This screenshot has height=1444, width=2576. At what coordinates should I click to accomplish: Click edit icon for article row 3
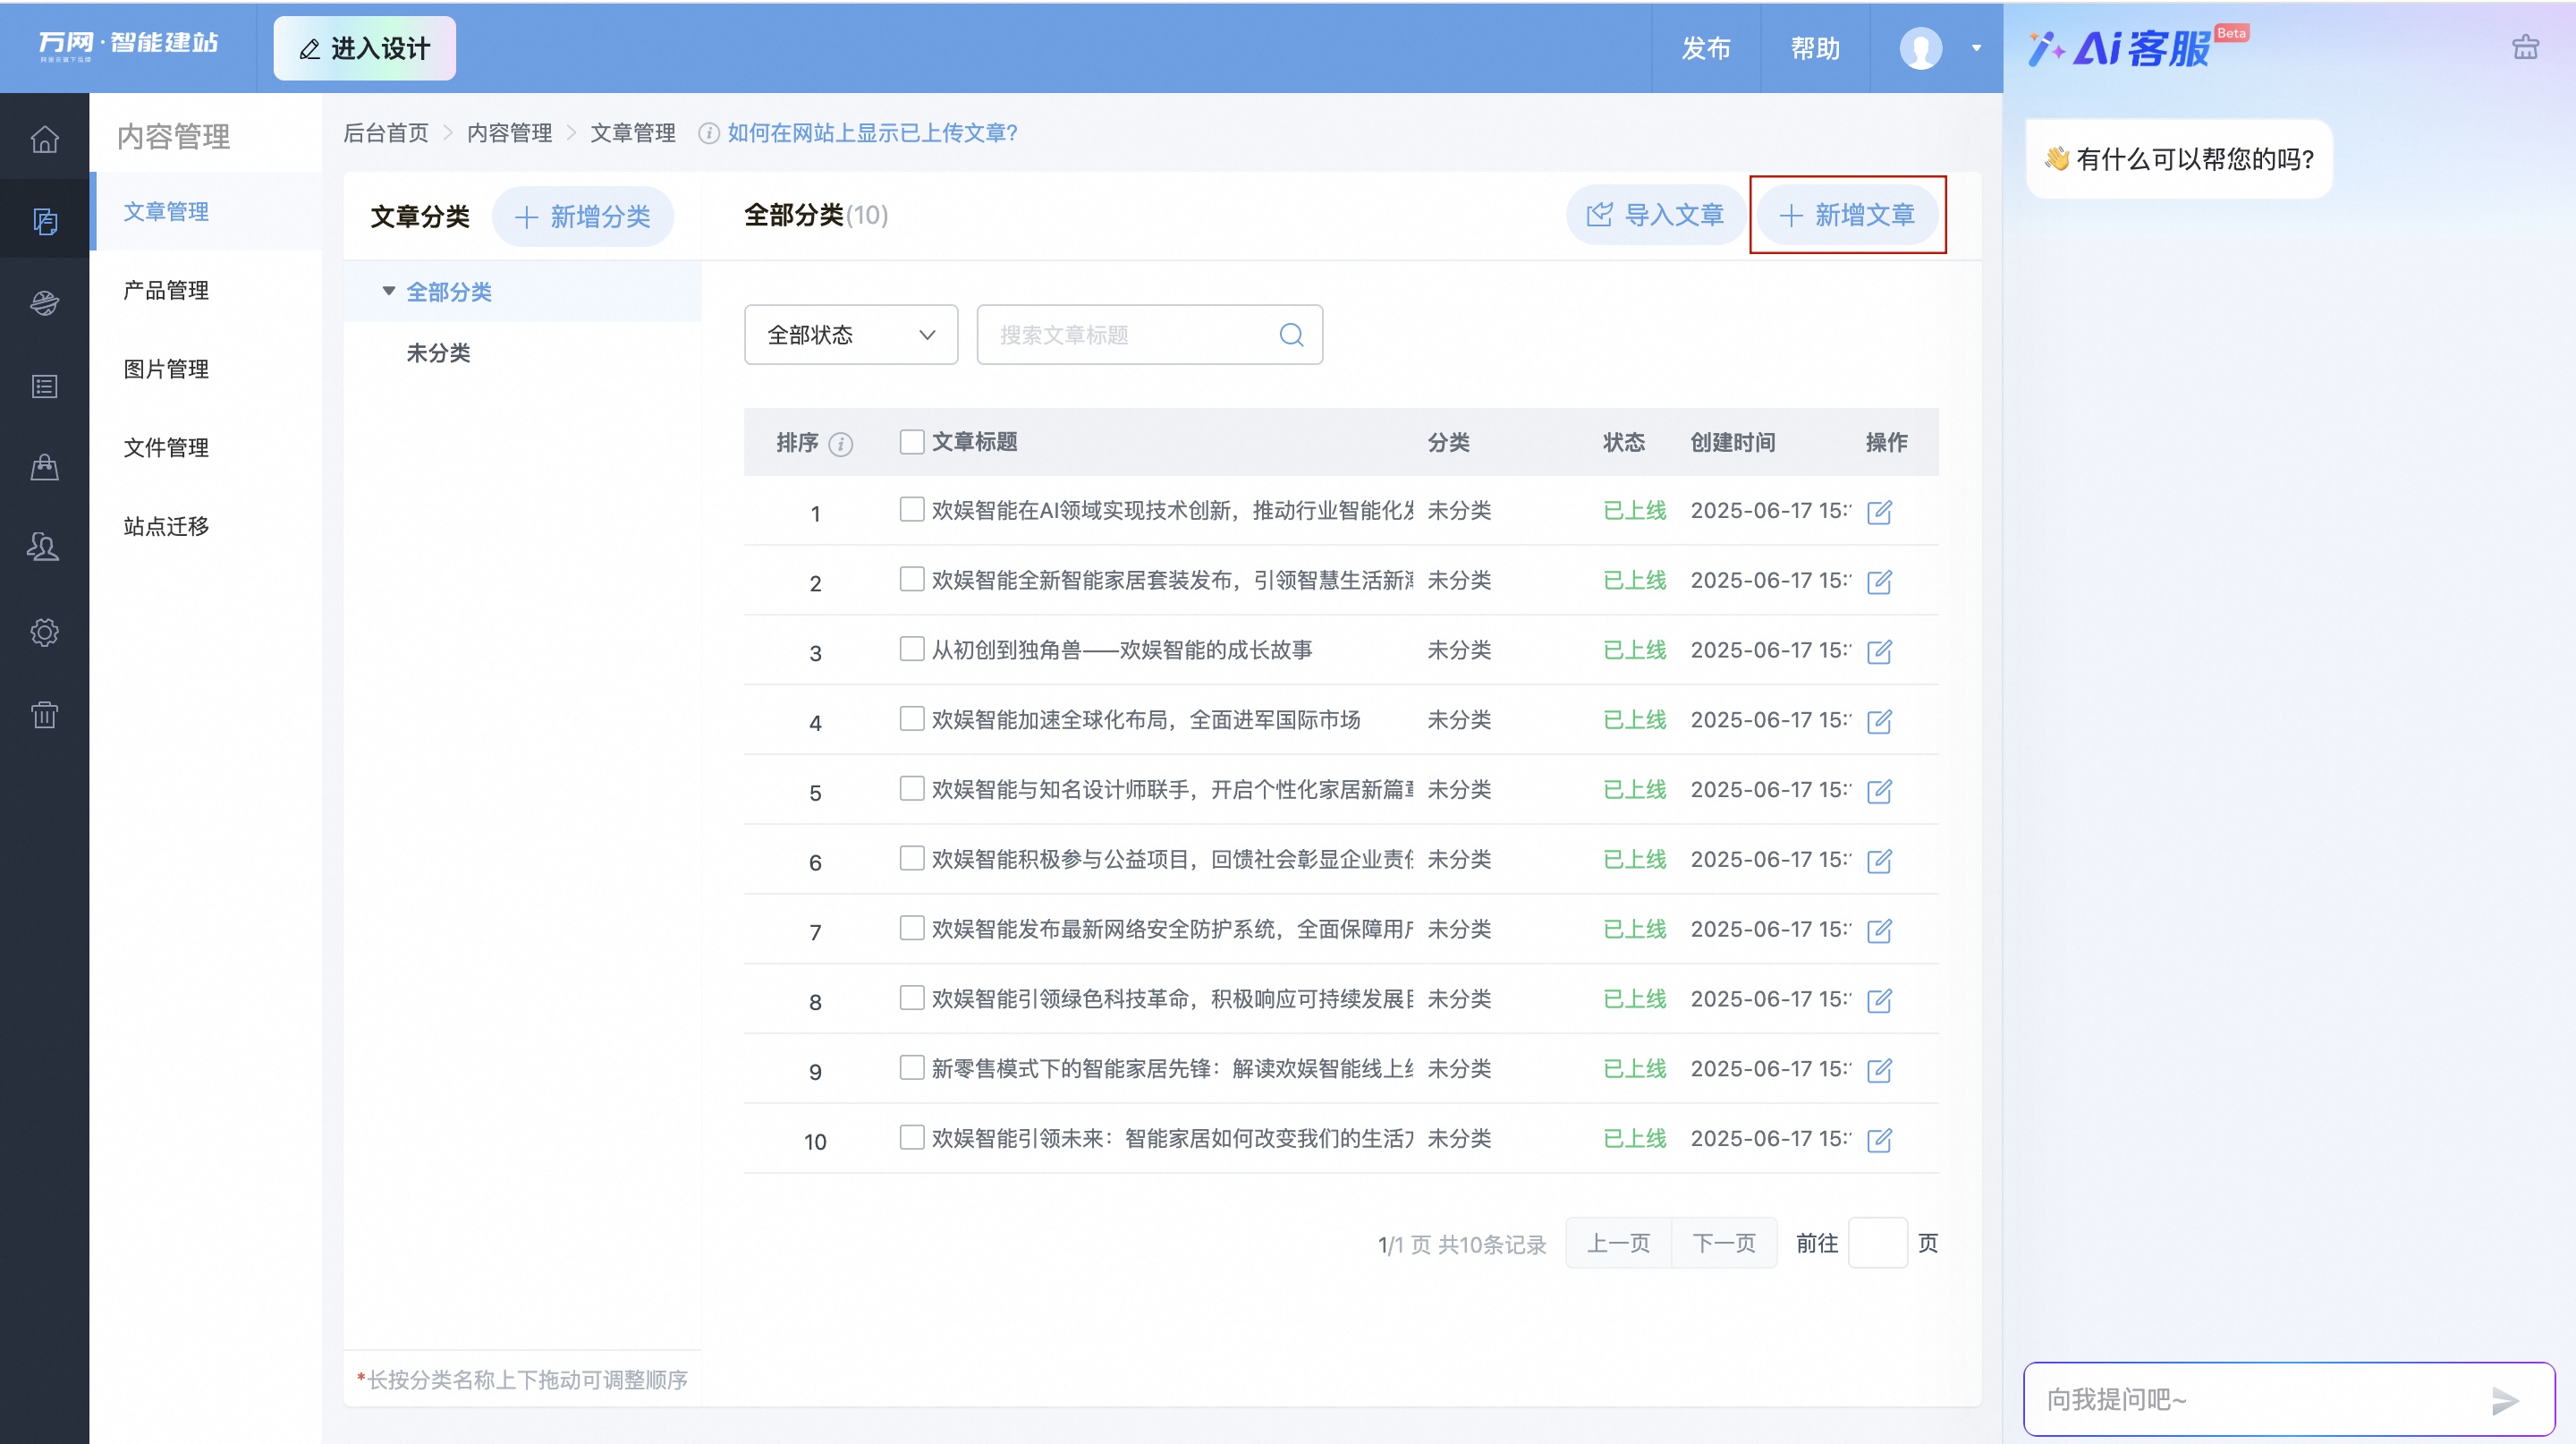(x=1879, y=652)
